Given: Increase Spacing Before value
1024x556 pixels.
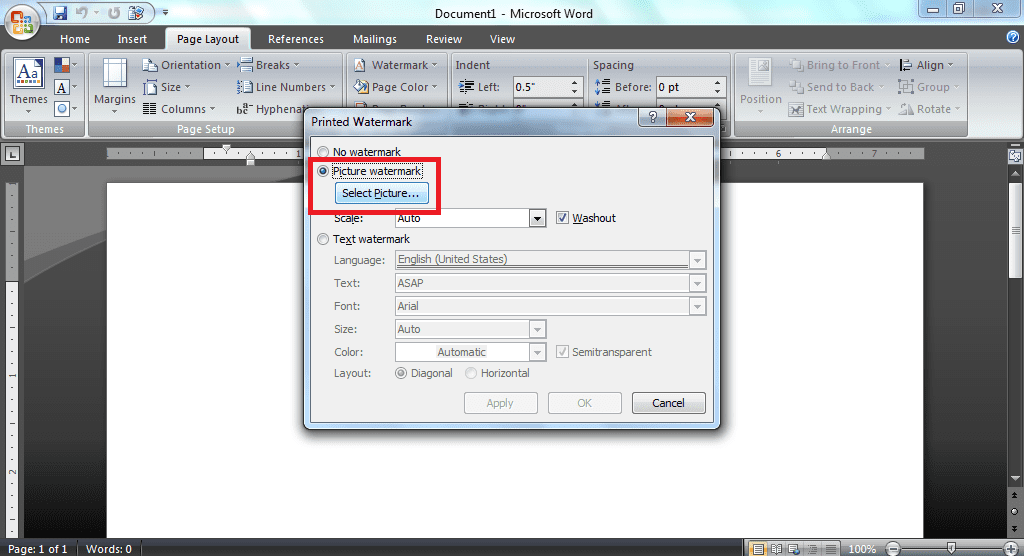Looking at the screenshot, I should pyautogui.click(x=718, y=82).
